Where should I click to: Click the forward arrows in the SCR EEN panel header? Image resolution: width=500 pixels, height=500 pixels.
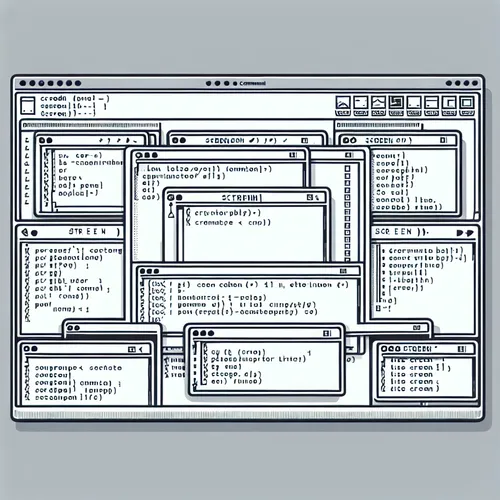point(465,233)
